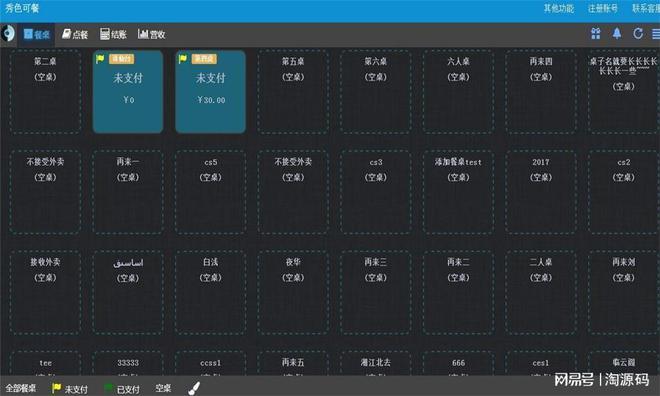This screenshot has width=660, height=396.
Task: Select the table named ccss1
Action: pyautogui.click(x=210, y=363)
